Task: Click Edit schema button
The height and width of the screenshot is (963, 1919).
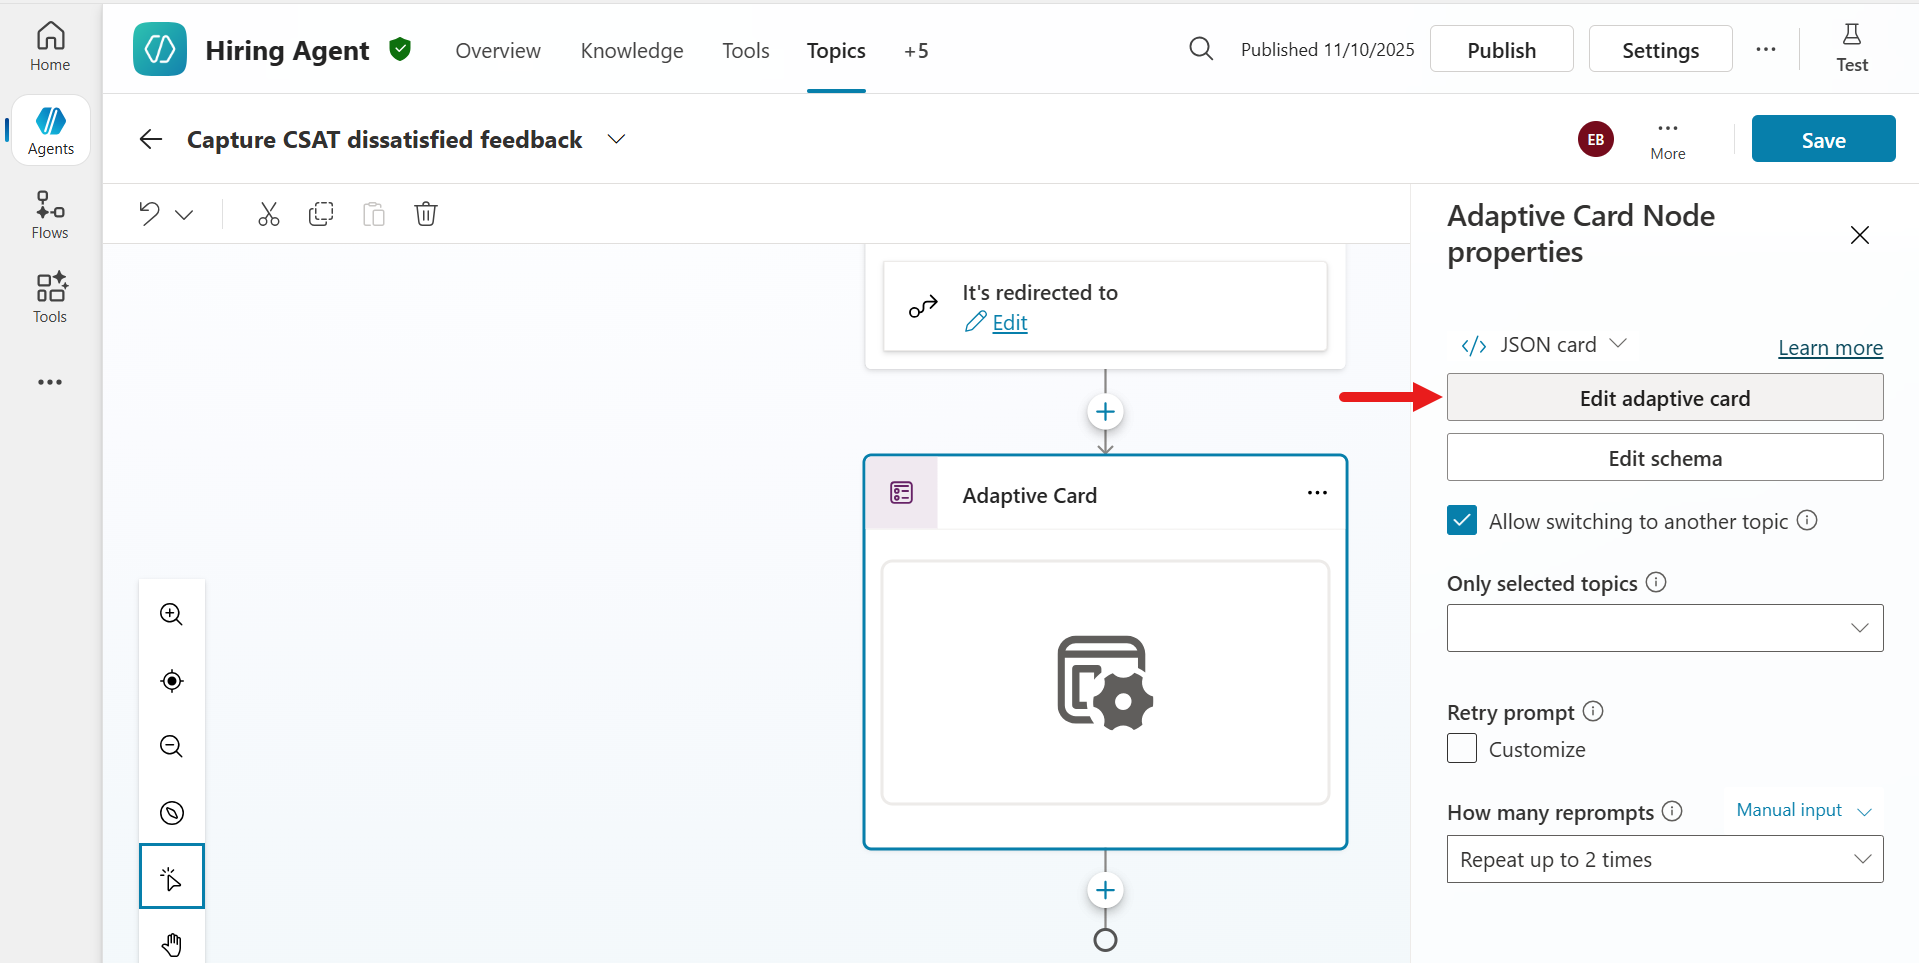Action: point(1665,457)
